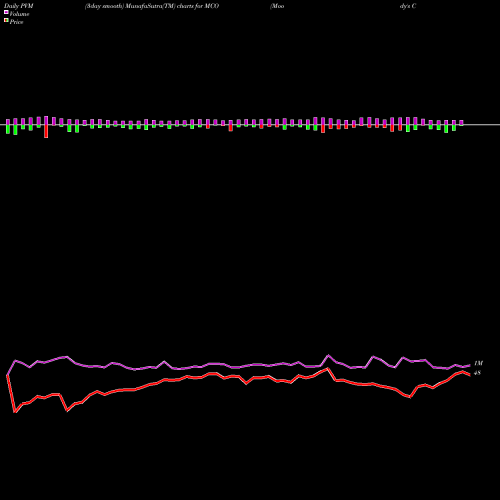
Task: Click the "dy's C" title fragment
Action: coord(408,6)
